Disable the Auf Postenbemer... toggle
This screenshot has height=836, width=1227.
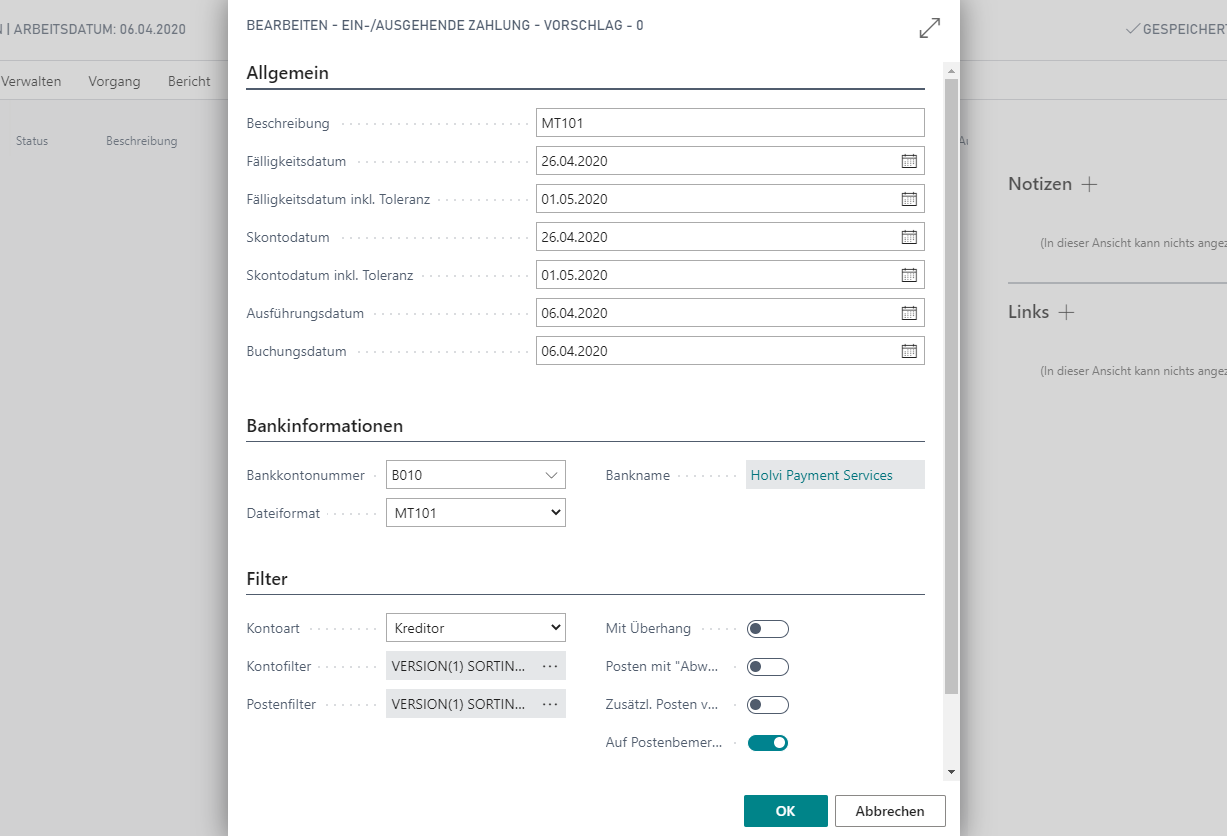767,742
